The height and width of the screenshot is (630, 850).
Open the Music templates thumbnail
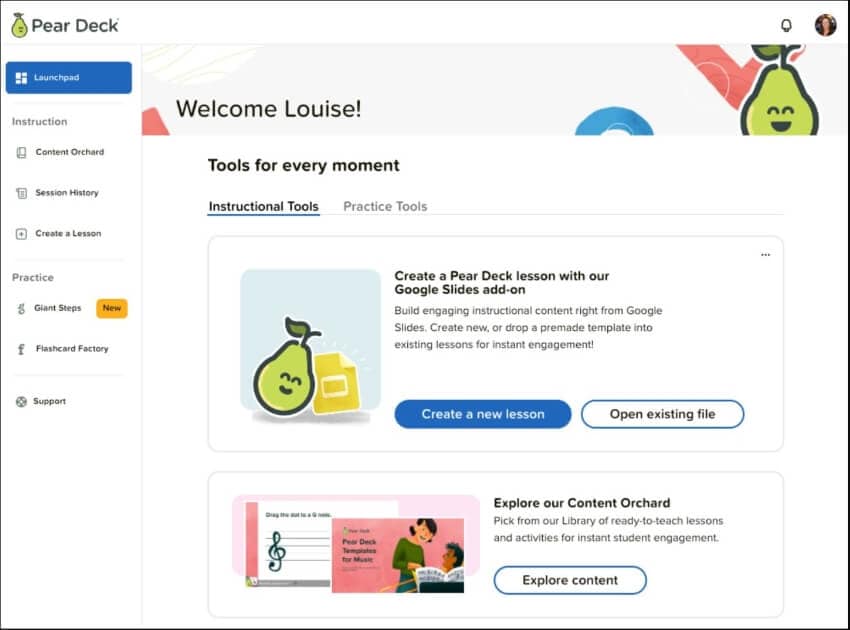point(356,544)
